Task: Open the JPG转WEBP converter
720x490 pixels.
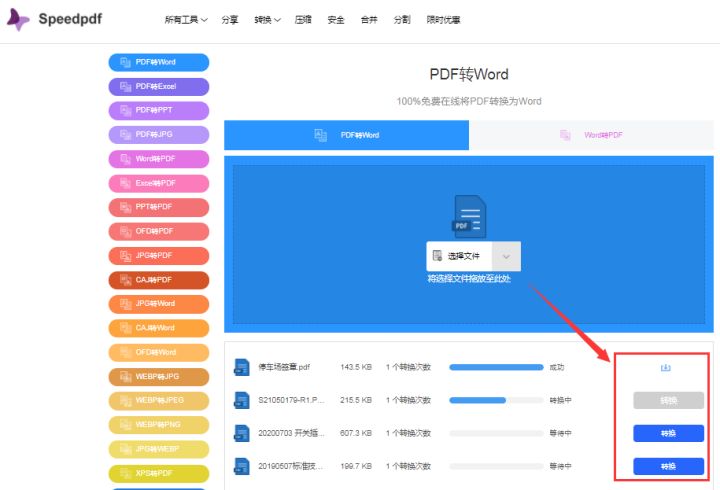Action: 159,449
